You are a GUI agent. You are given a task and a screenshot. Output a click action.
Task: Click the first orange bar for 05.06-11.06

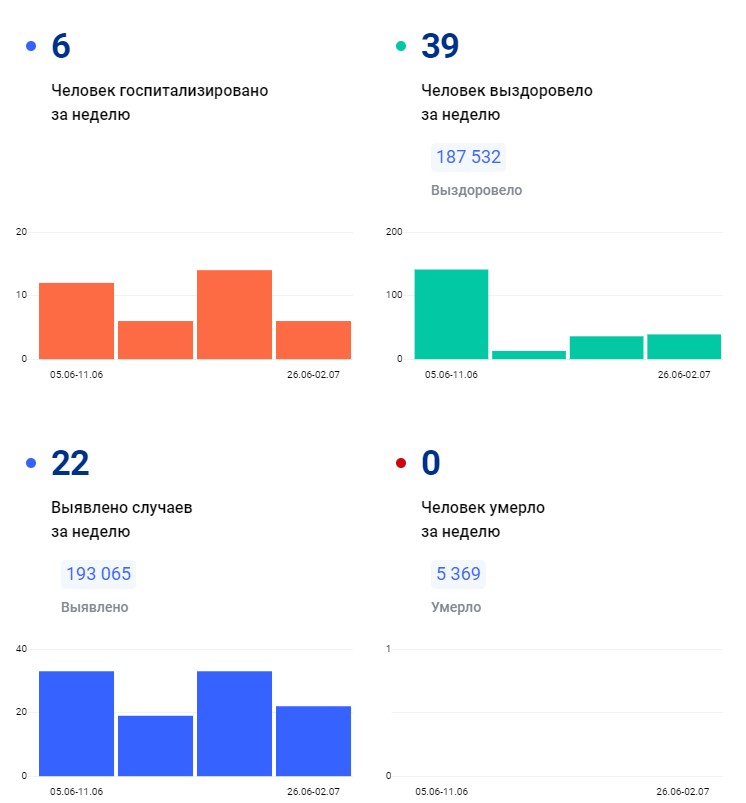[x=76, y=320]
